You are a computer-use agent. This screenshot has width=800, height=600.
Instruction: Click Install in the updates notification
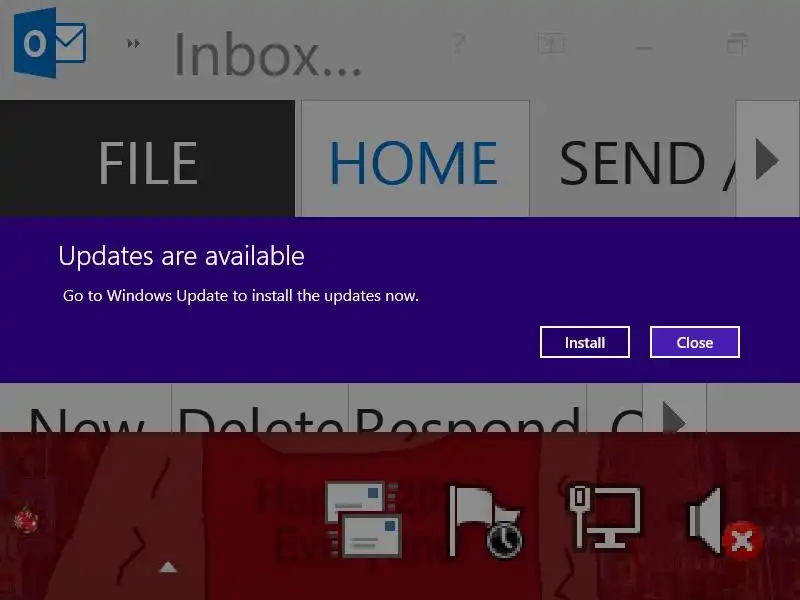[585, 342]
